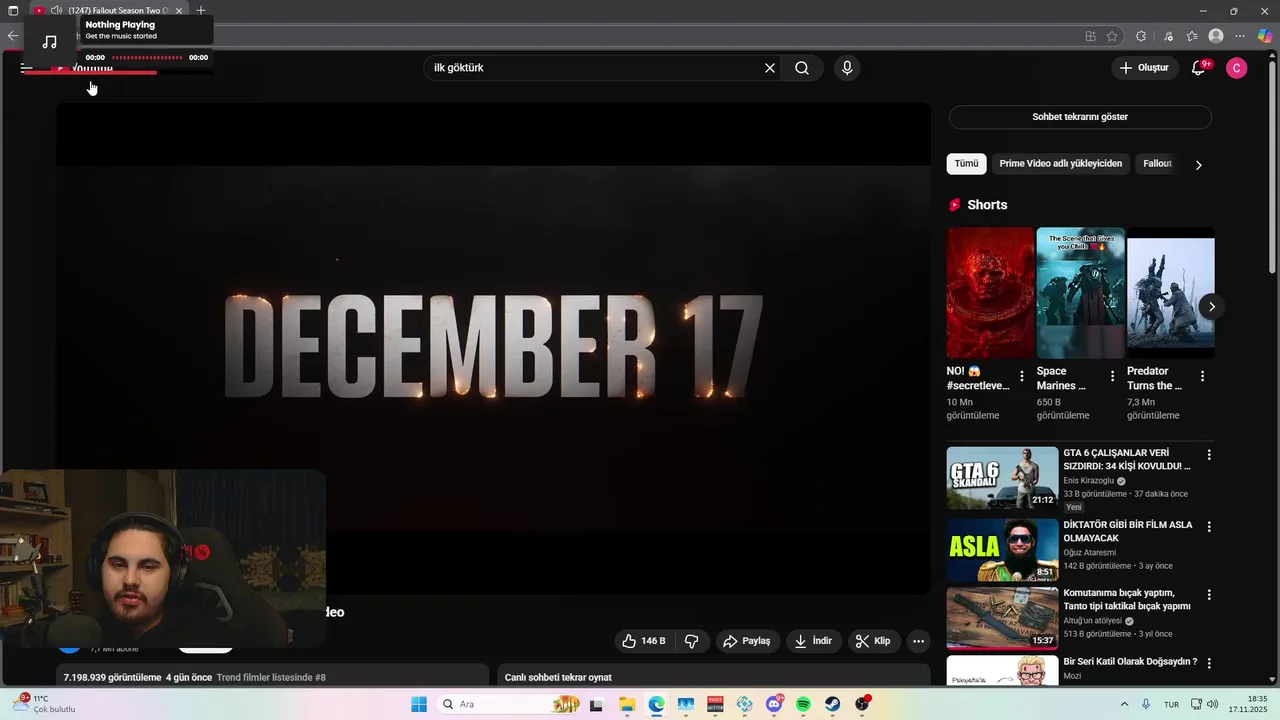Open Komutanıma bıçak yaptım video
Viewport: 1280px width, 720px height.
[x=1127, y=599]
